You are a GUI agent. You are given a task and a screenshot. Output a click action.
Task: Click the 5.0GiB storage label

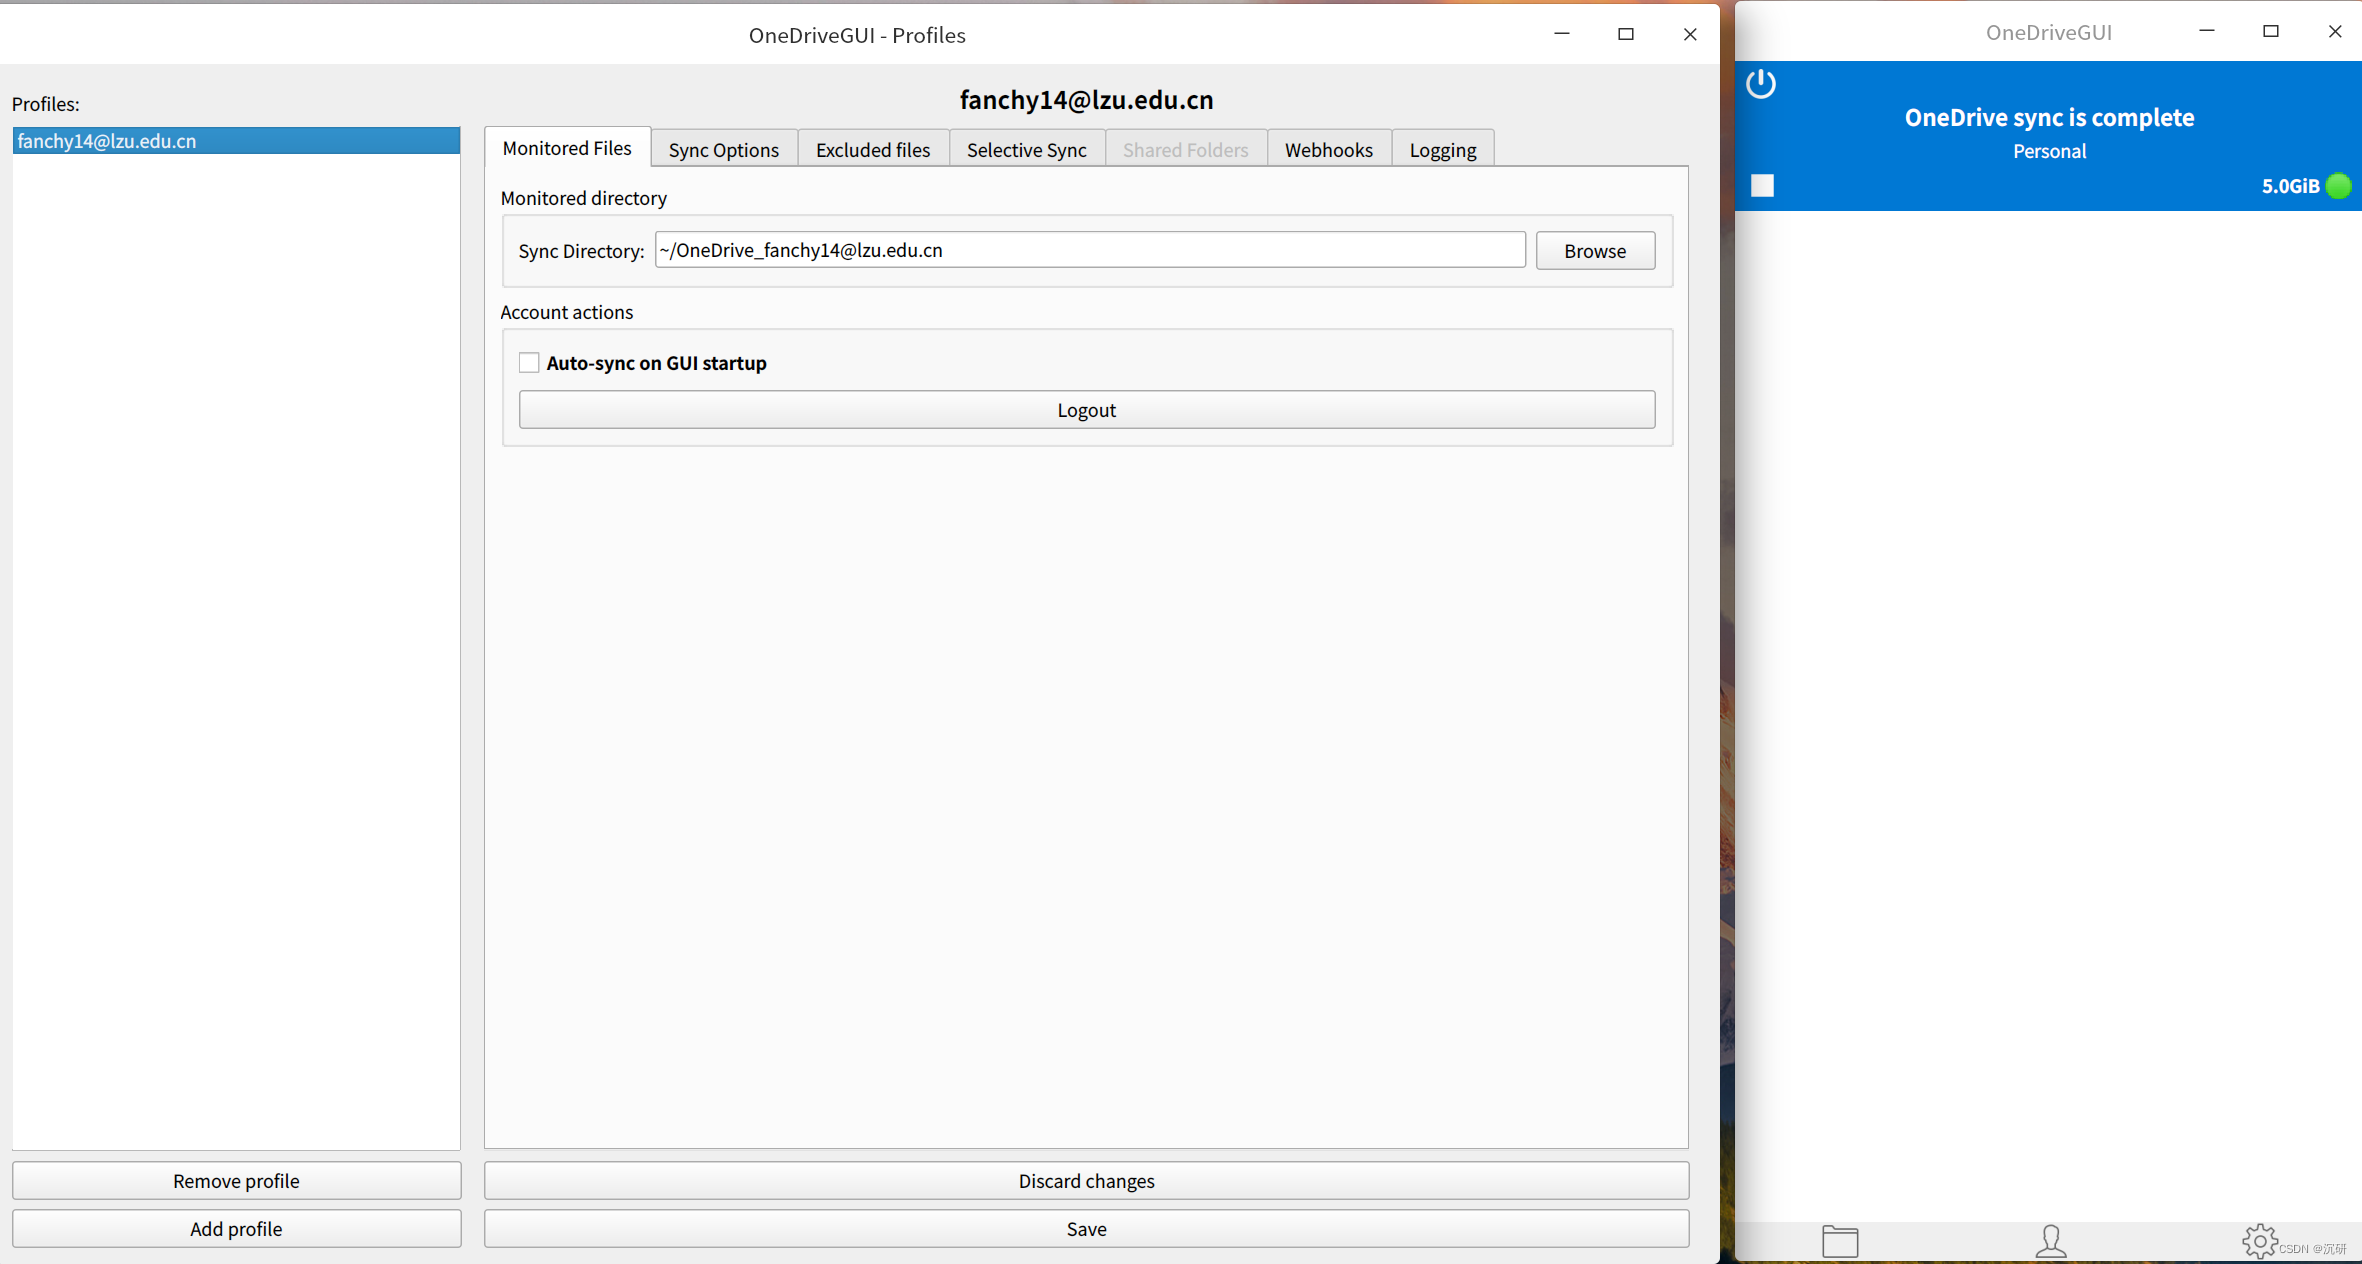(x=2290, y=186)
